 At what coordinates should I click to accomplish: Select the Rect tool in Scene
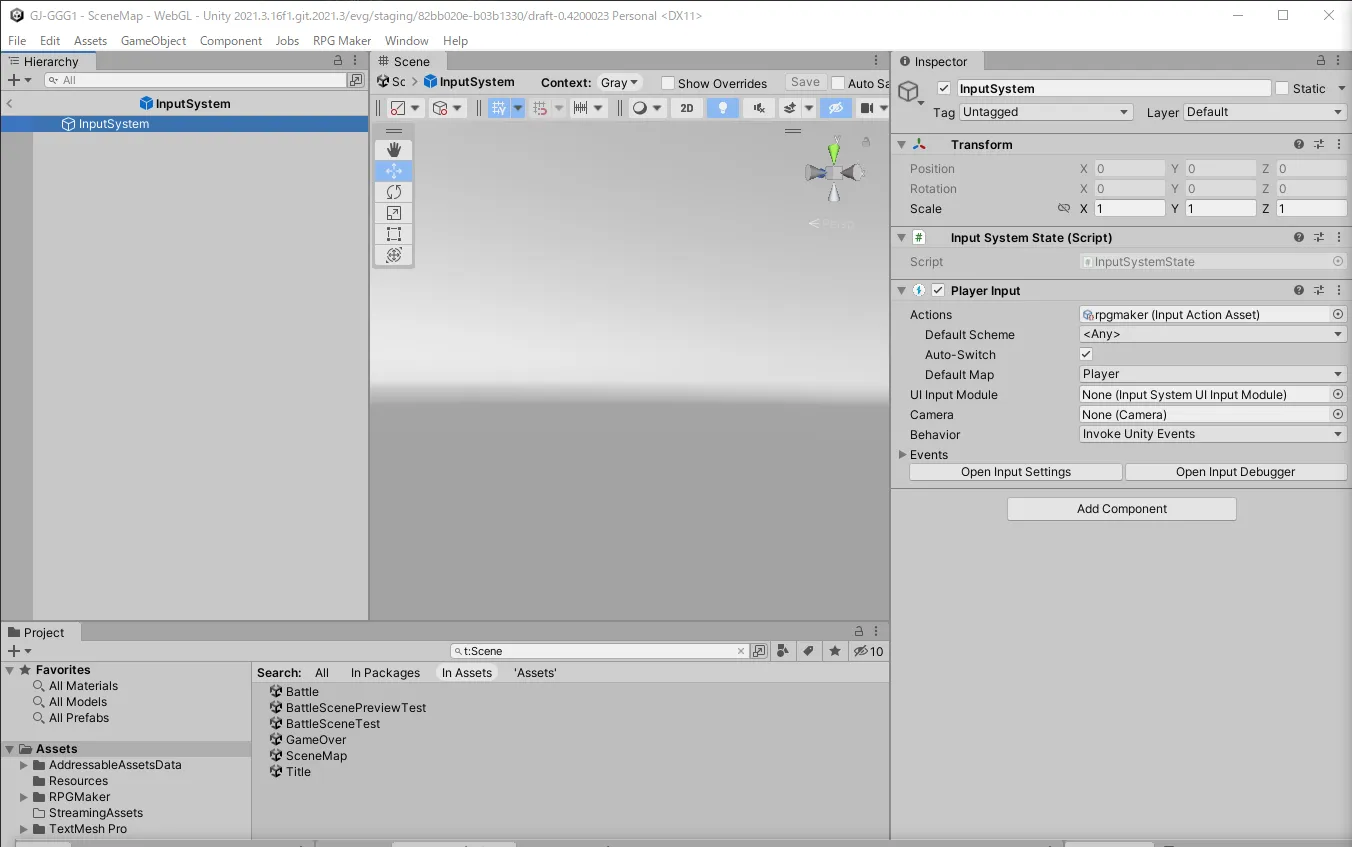(x=394, y=234)
